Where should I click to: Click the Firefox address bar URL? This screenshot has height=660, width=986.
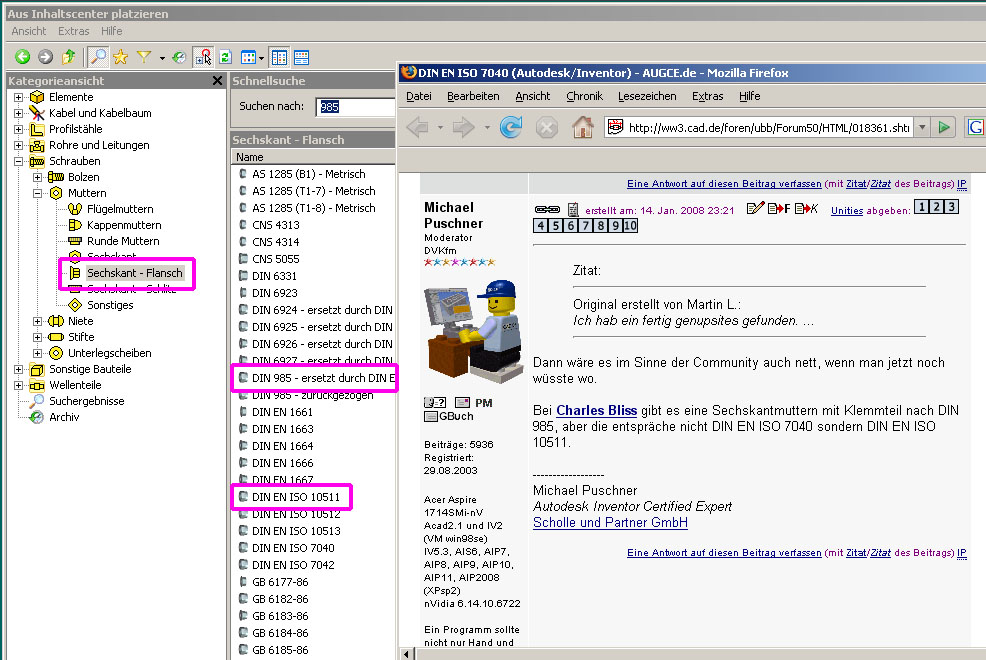tap(768, 128)
